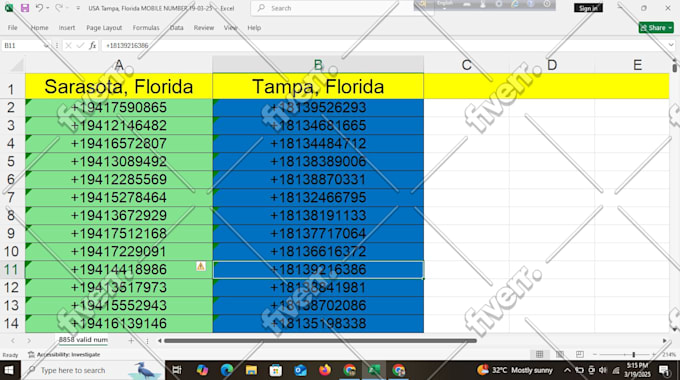
Task: Open Task View on the taskbar
Action: pos(177,370)
